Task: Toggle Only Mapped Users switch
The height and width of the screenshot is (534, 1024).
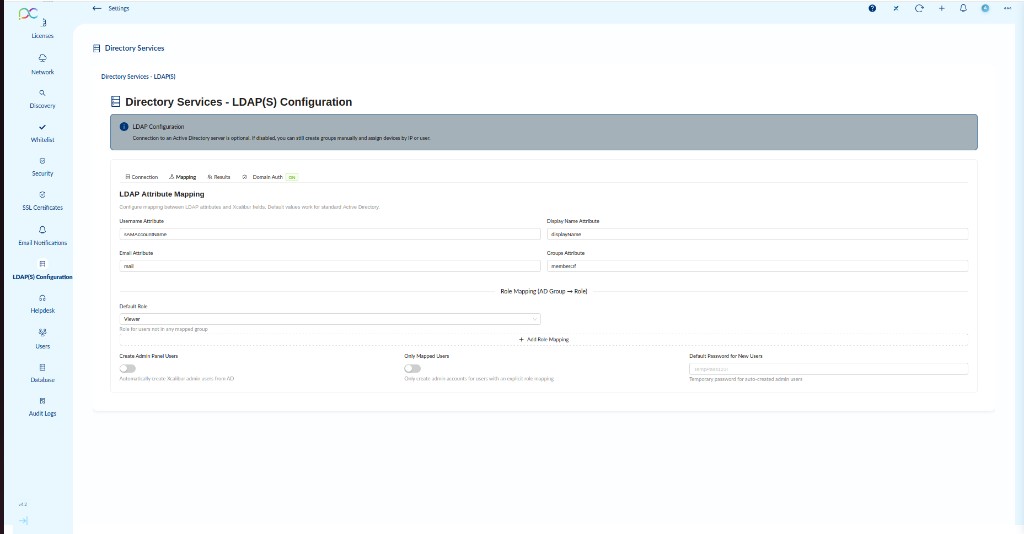Action: click(412, 369)
